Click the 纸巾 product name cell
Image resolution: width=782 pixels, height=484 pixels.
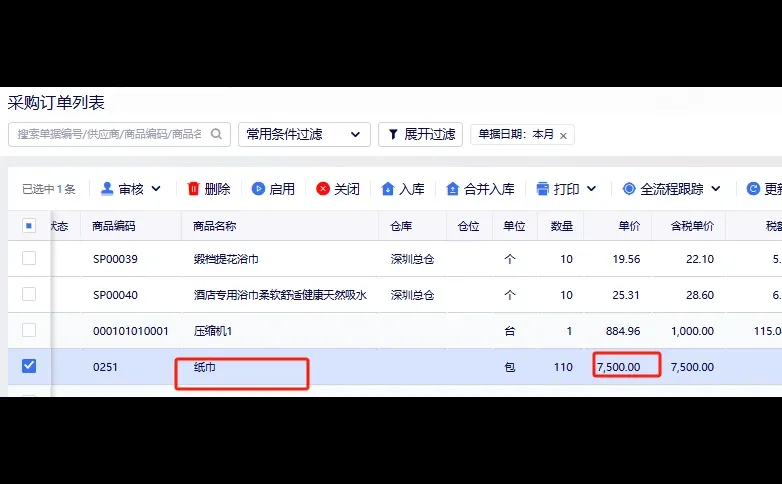click(x=204, y=367)
